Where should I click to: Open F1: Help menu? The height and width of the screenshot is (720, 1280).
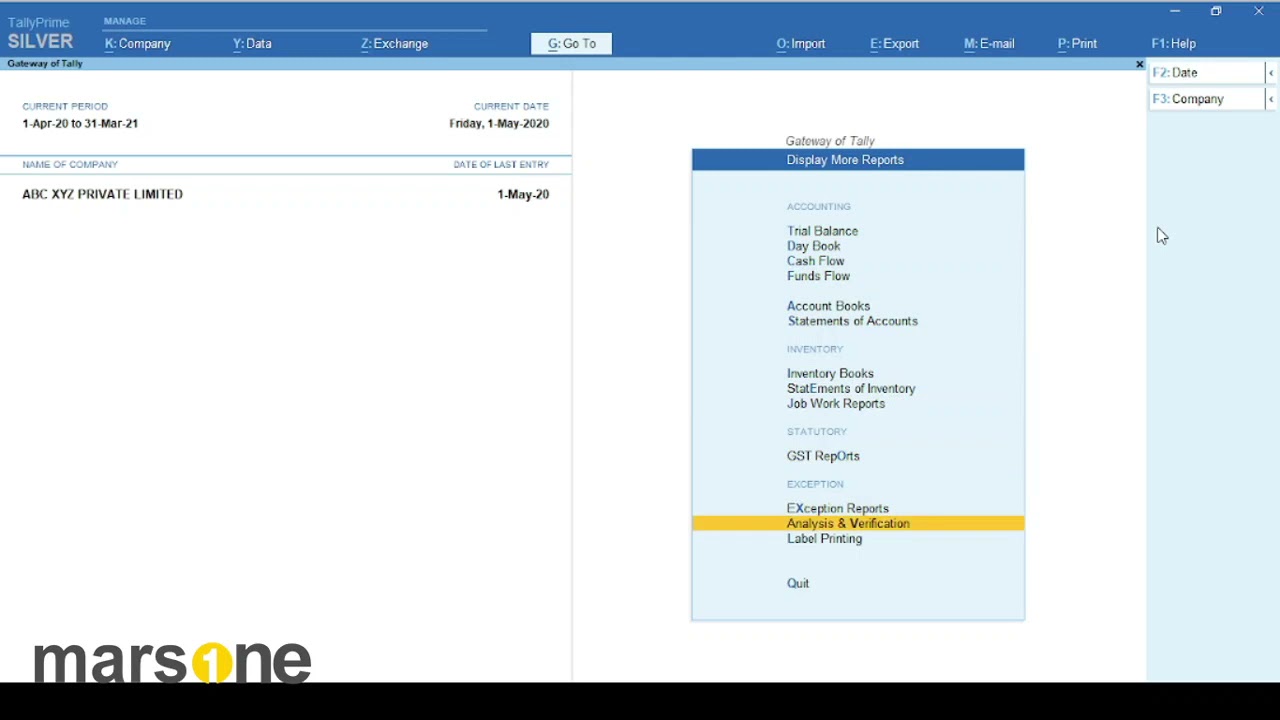(x=1173, y=44)
